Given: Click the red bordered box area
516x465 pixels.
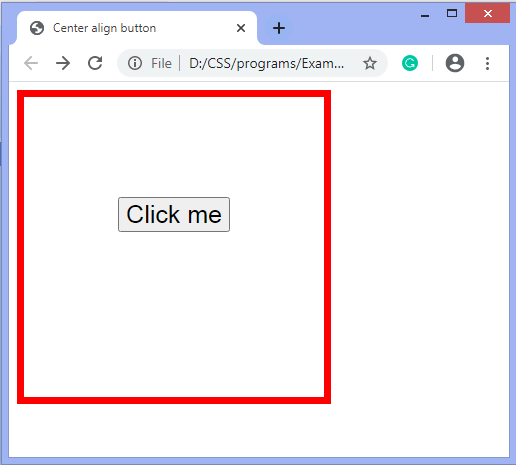Looking at the screenshot, I should tap(174, 300).
